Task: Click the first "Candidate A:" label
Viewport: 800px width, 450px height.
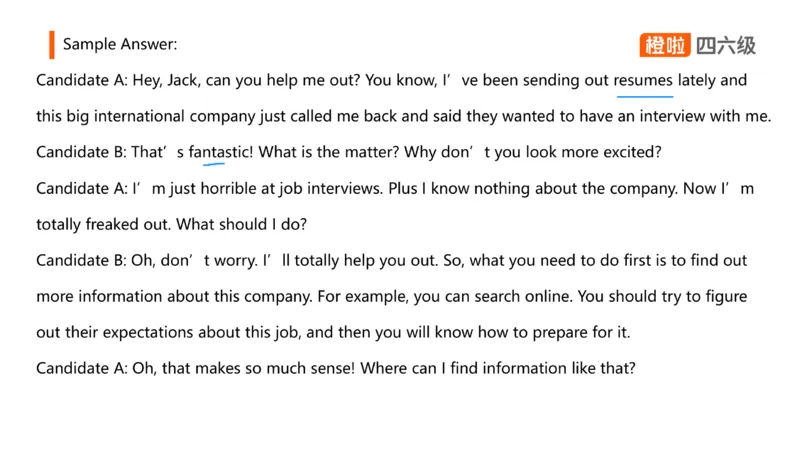Action: [x=81, y=80]
